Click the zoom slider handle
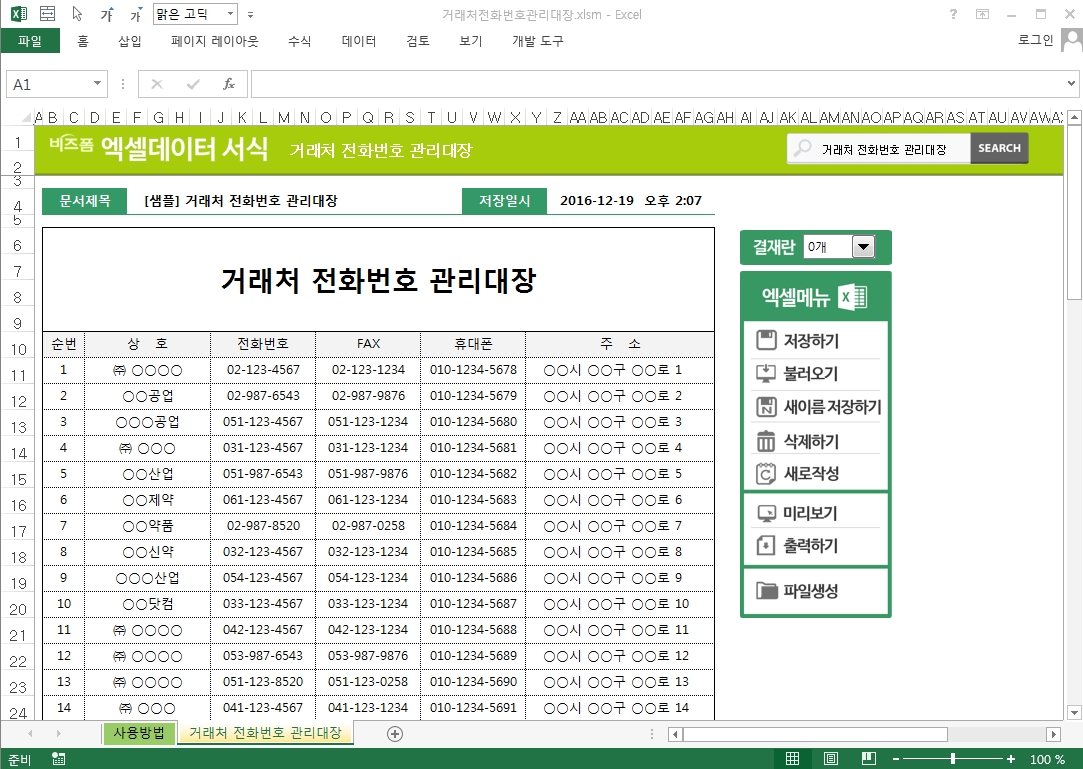 point(952,759)
